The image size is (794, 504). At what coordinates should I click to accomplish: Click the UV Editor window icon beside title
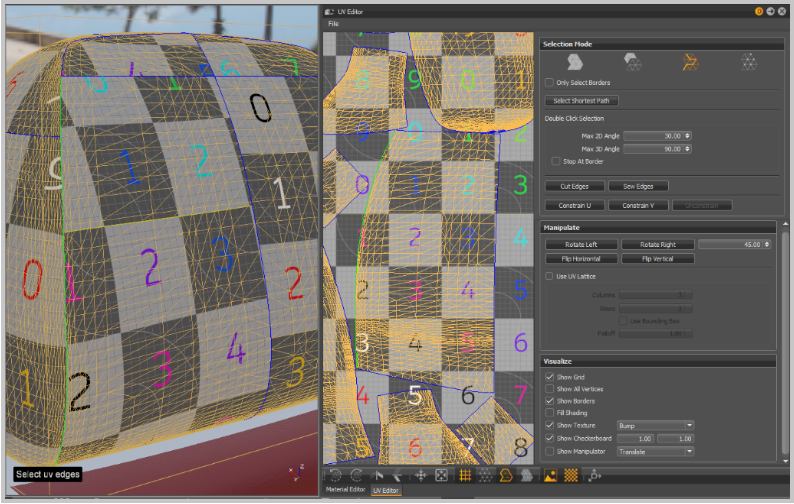(329, 12)
